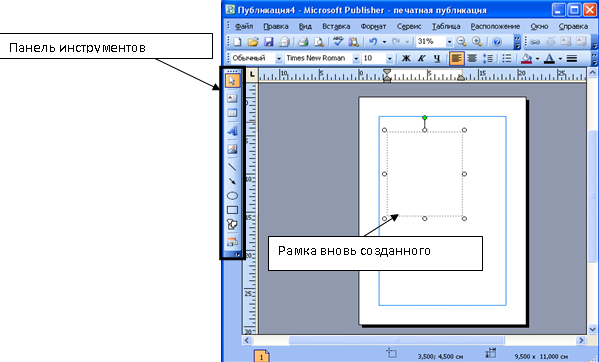
Task: Click the horizontal scroll right arrow
Action: [581, 340]
